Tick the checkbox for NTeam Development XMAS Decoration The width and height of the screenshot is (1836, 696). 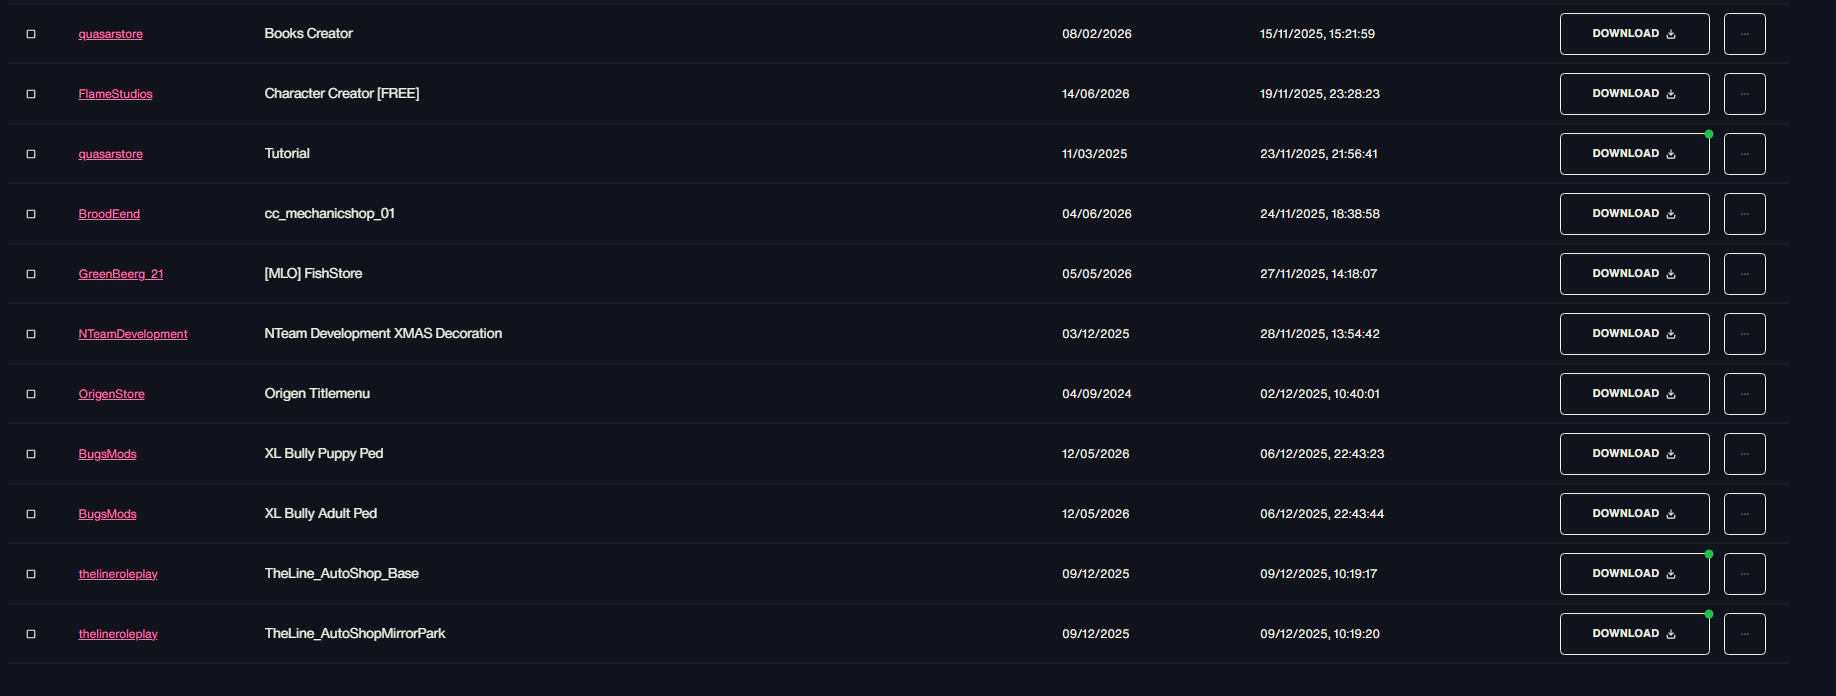pos(31,334)
